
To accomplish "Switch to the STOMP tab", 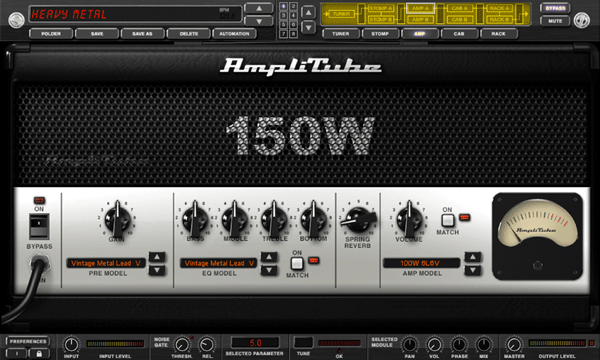I will [380, 34].
